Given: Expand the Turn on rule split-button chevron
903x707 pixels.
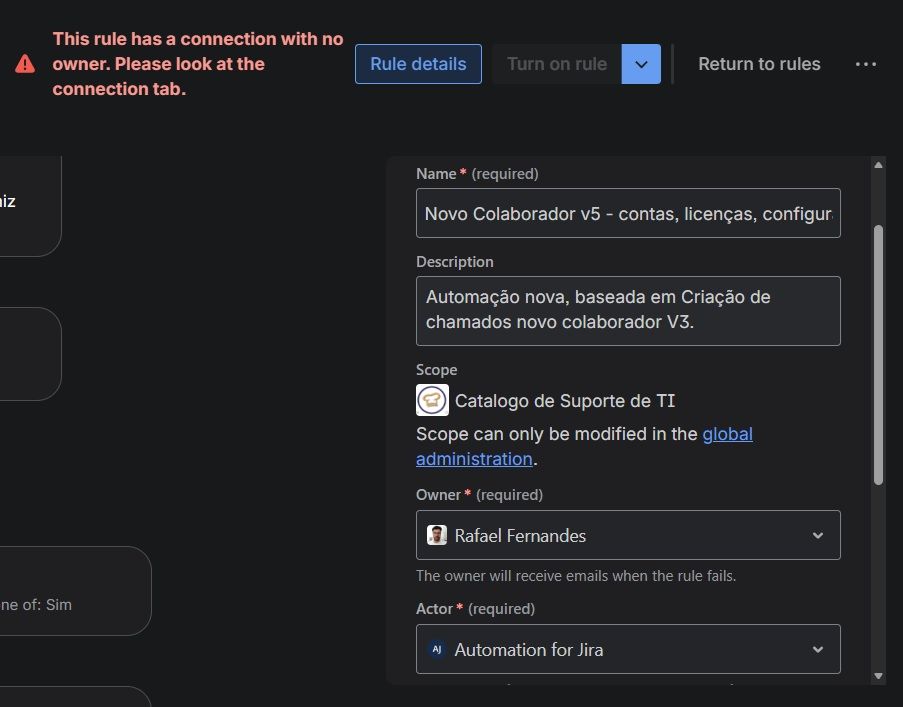Looking at the screenshot, I should pos(640,63).
